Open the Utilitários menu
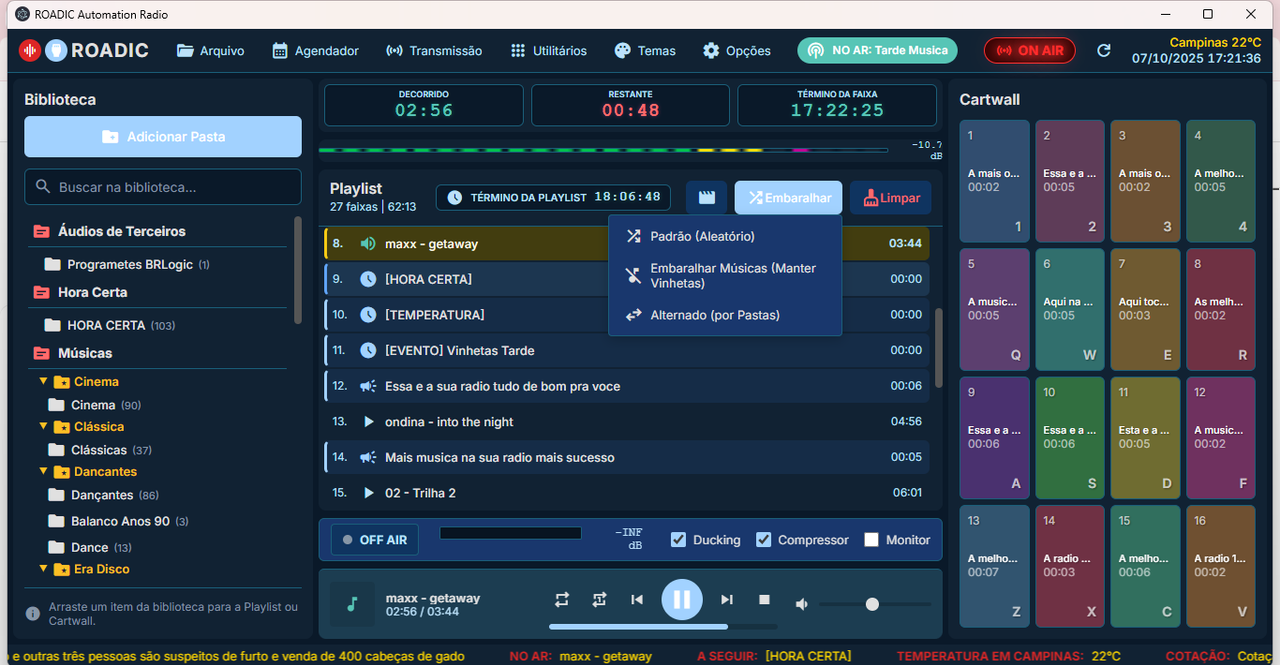1280x665 pixels. pyautogui.click(x=548, y=50)
